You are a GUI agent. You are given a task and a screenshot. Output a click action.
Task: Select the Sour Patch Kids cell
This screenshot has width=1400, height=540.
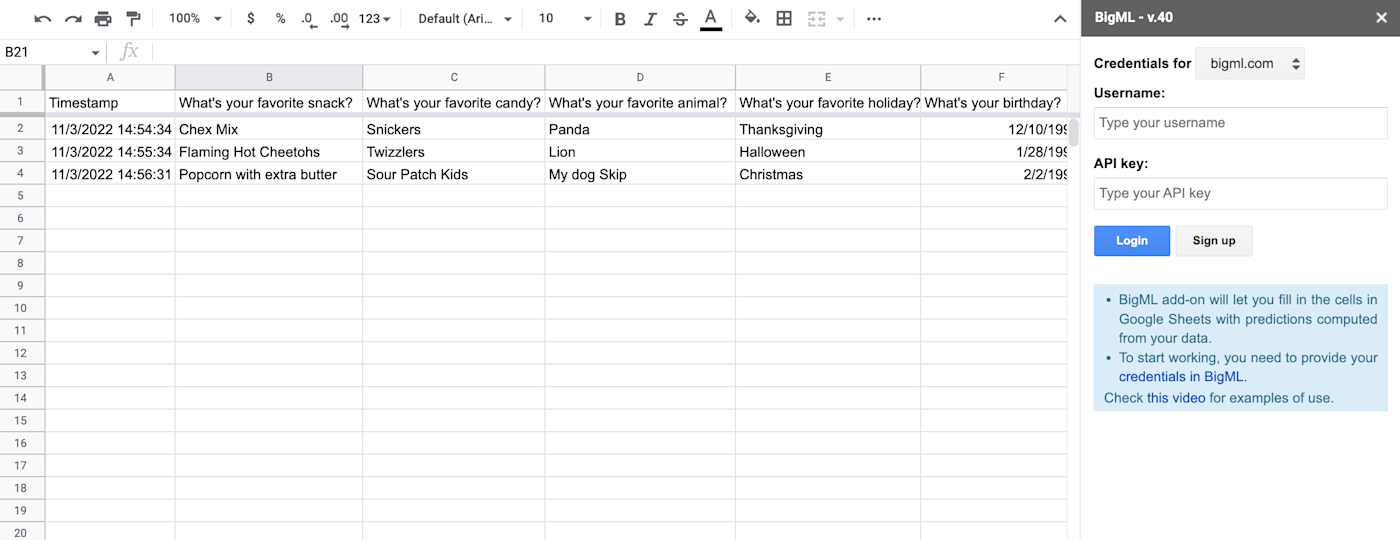[x=454, y=174]
